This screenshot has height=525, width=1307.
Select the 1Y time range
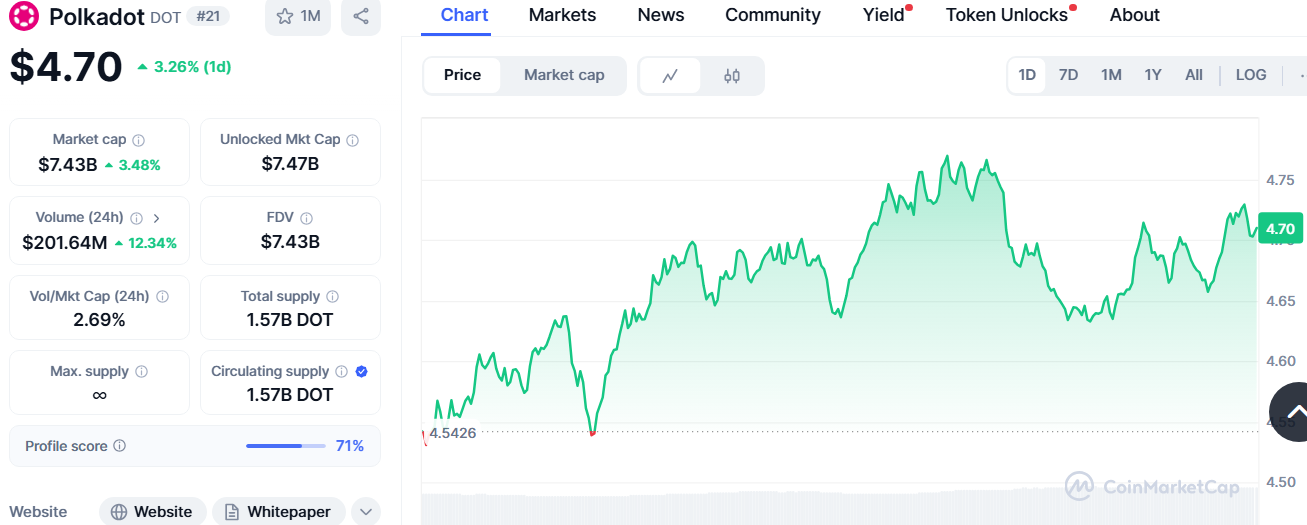pos(1153,75)
